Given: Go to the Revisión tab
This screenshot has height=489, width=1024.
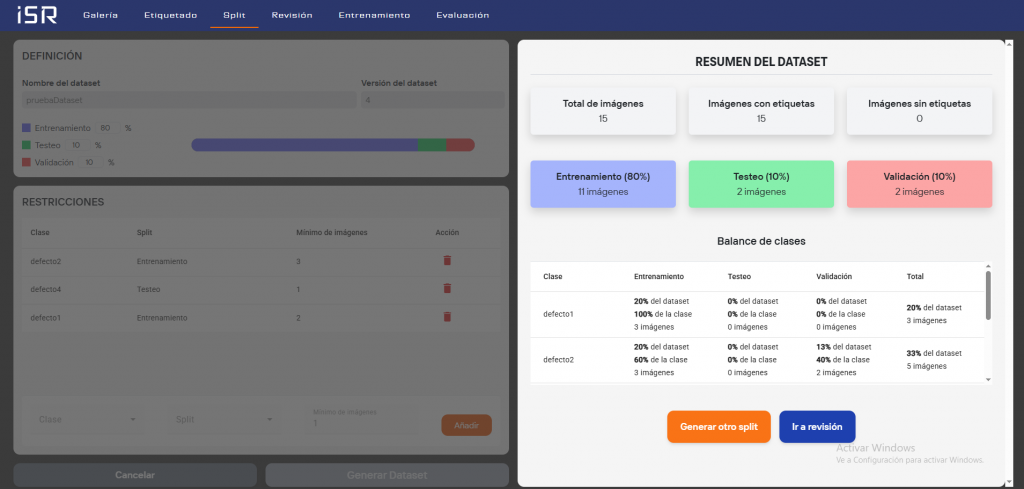Looking at the screenshot, I should (x=292, y=16).
